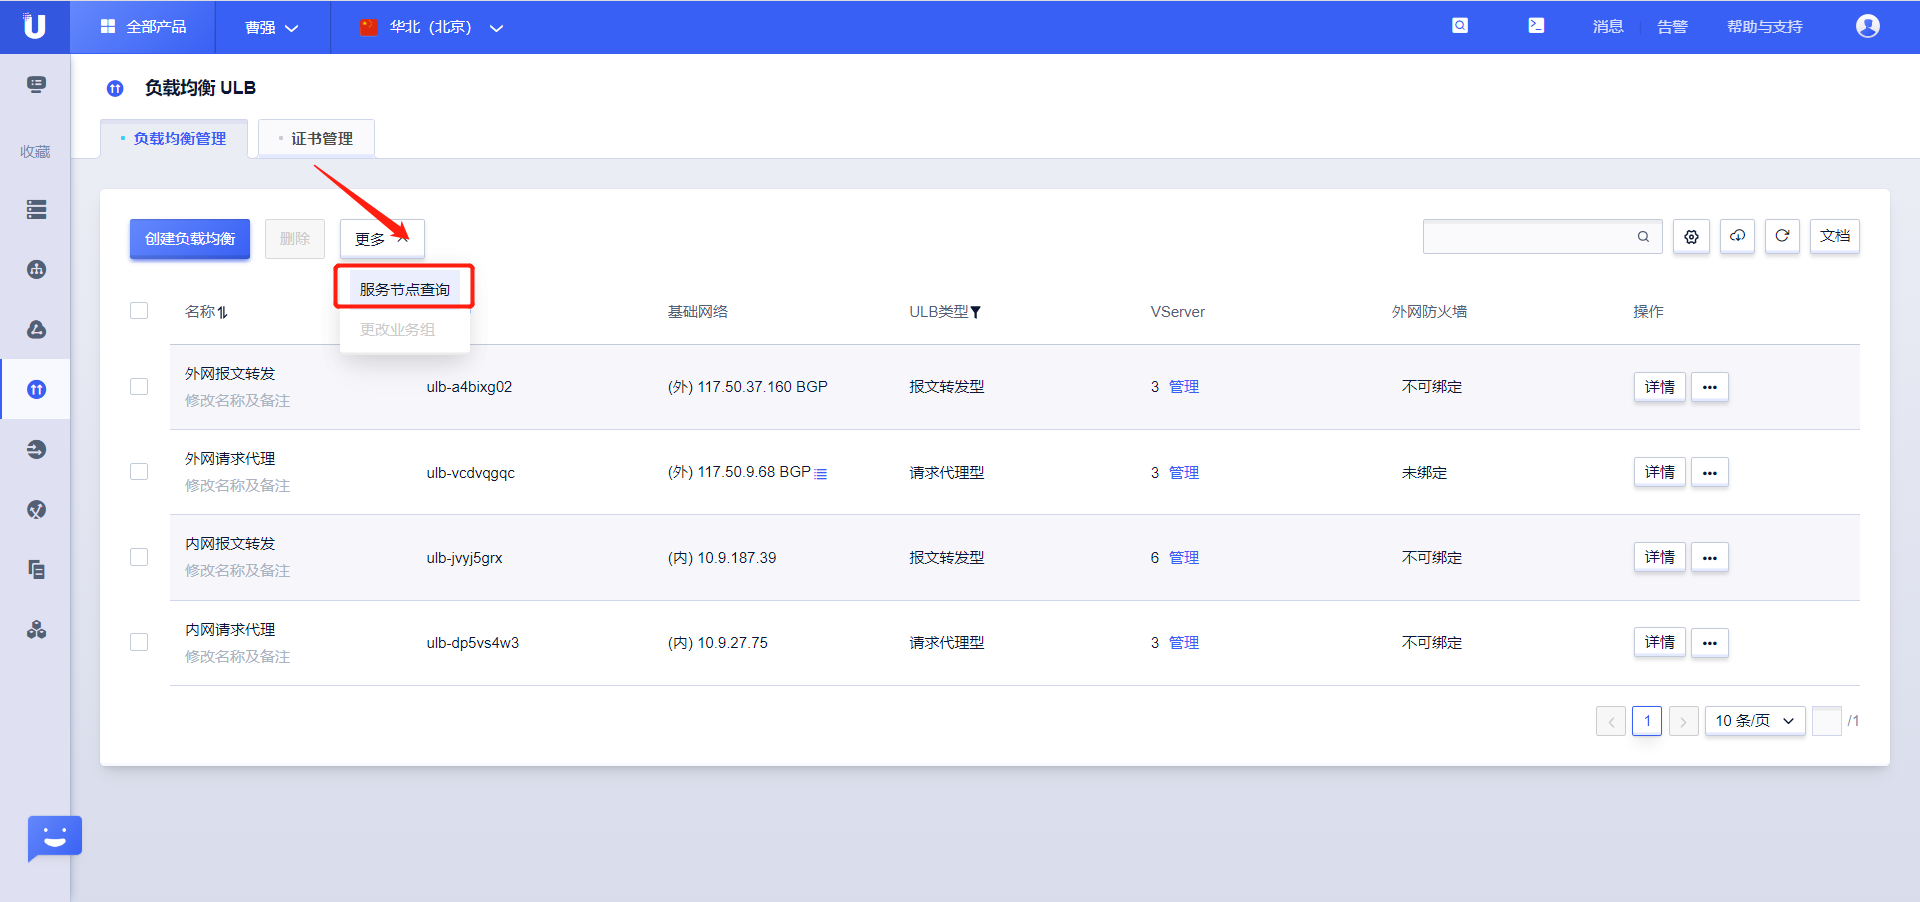Open the 全部产品 menu
This screenshot has width=1920, height=902.
click(143, 27)
